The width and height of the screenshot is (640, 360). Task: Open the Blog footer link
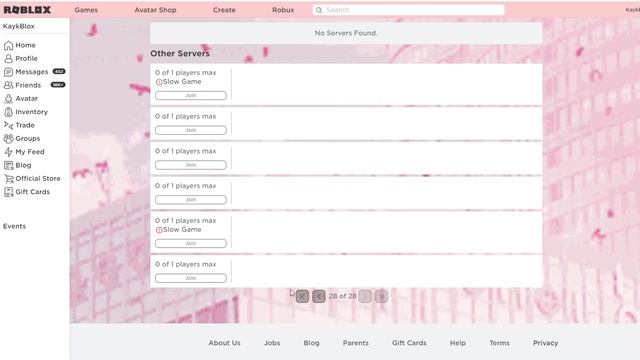(311, 343)
